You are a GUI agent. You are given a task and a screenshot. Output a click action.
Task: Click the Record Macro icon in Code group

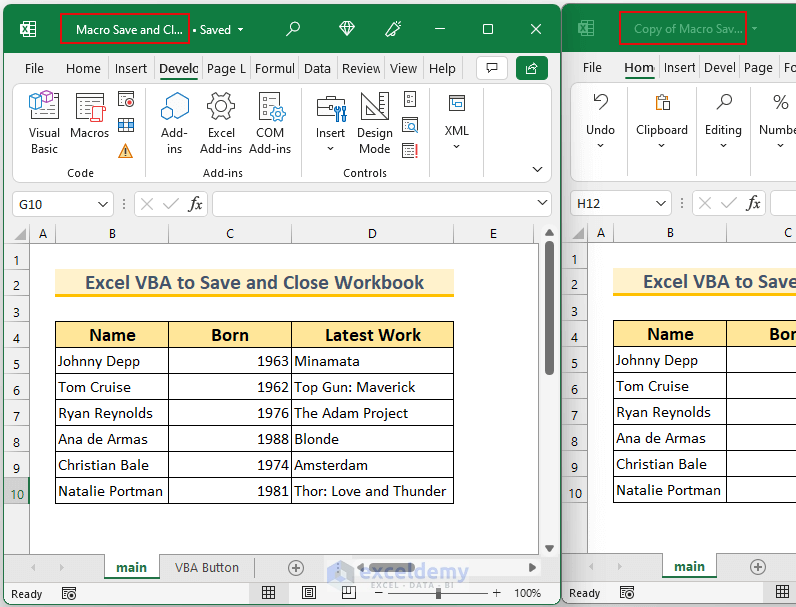click(126, 99)
